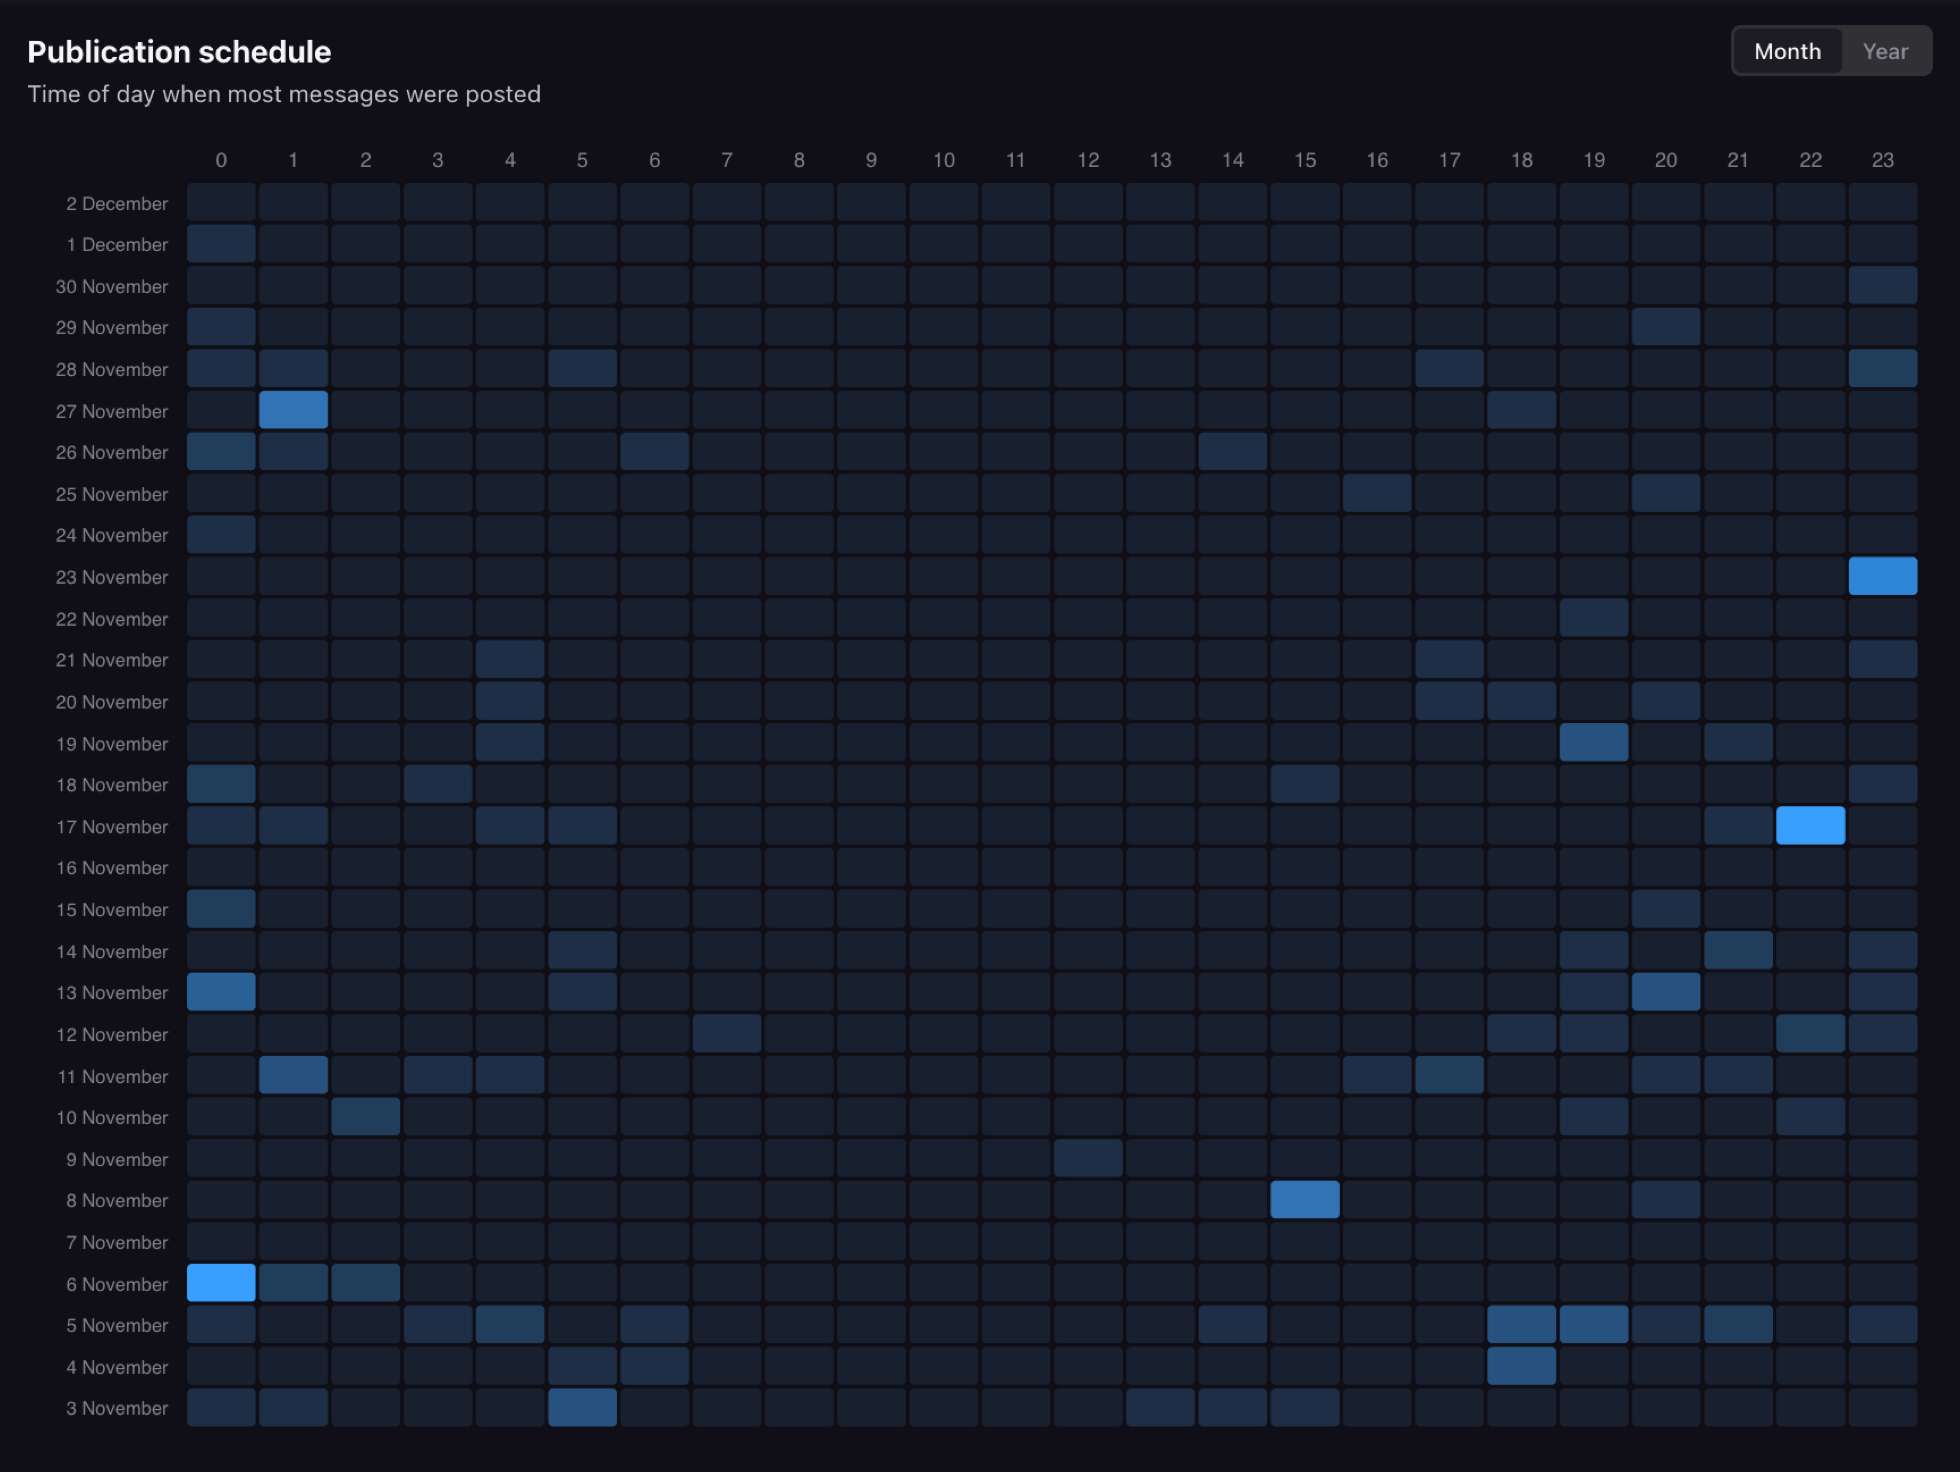Select the 19 November hour 19 cell

(x=1593, y=743)
